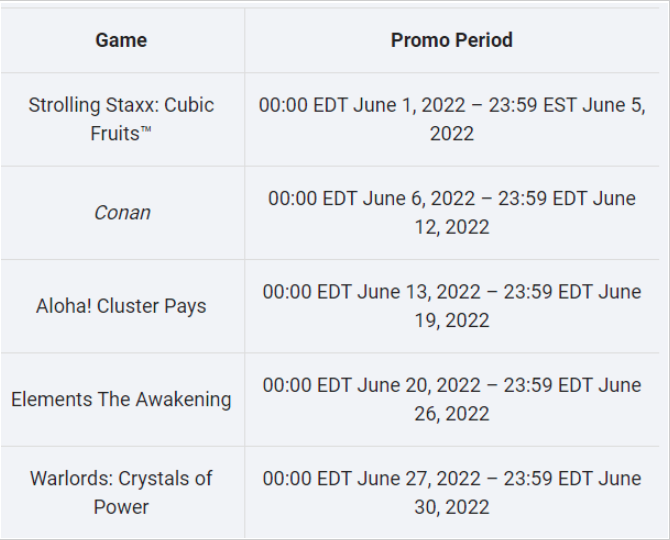Click '26, 2022' in the Elements row
Viewport: 670px width, 540px height.
pos(452,414)
